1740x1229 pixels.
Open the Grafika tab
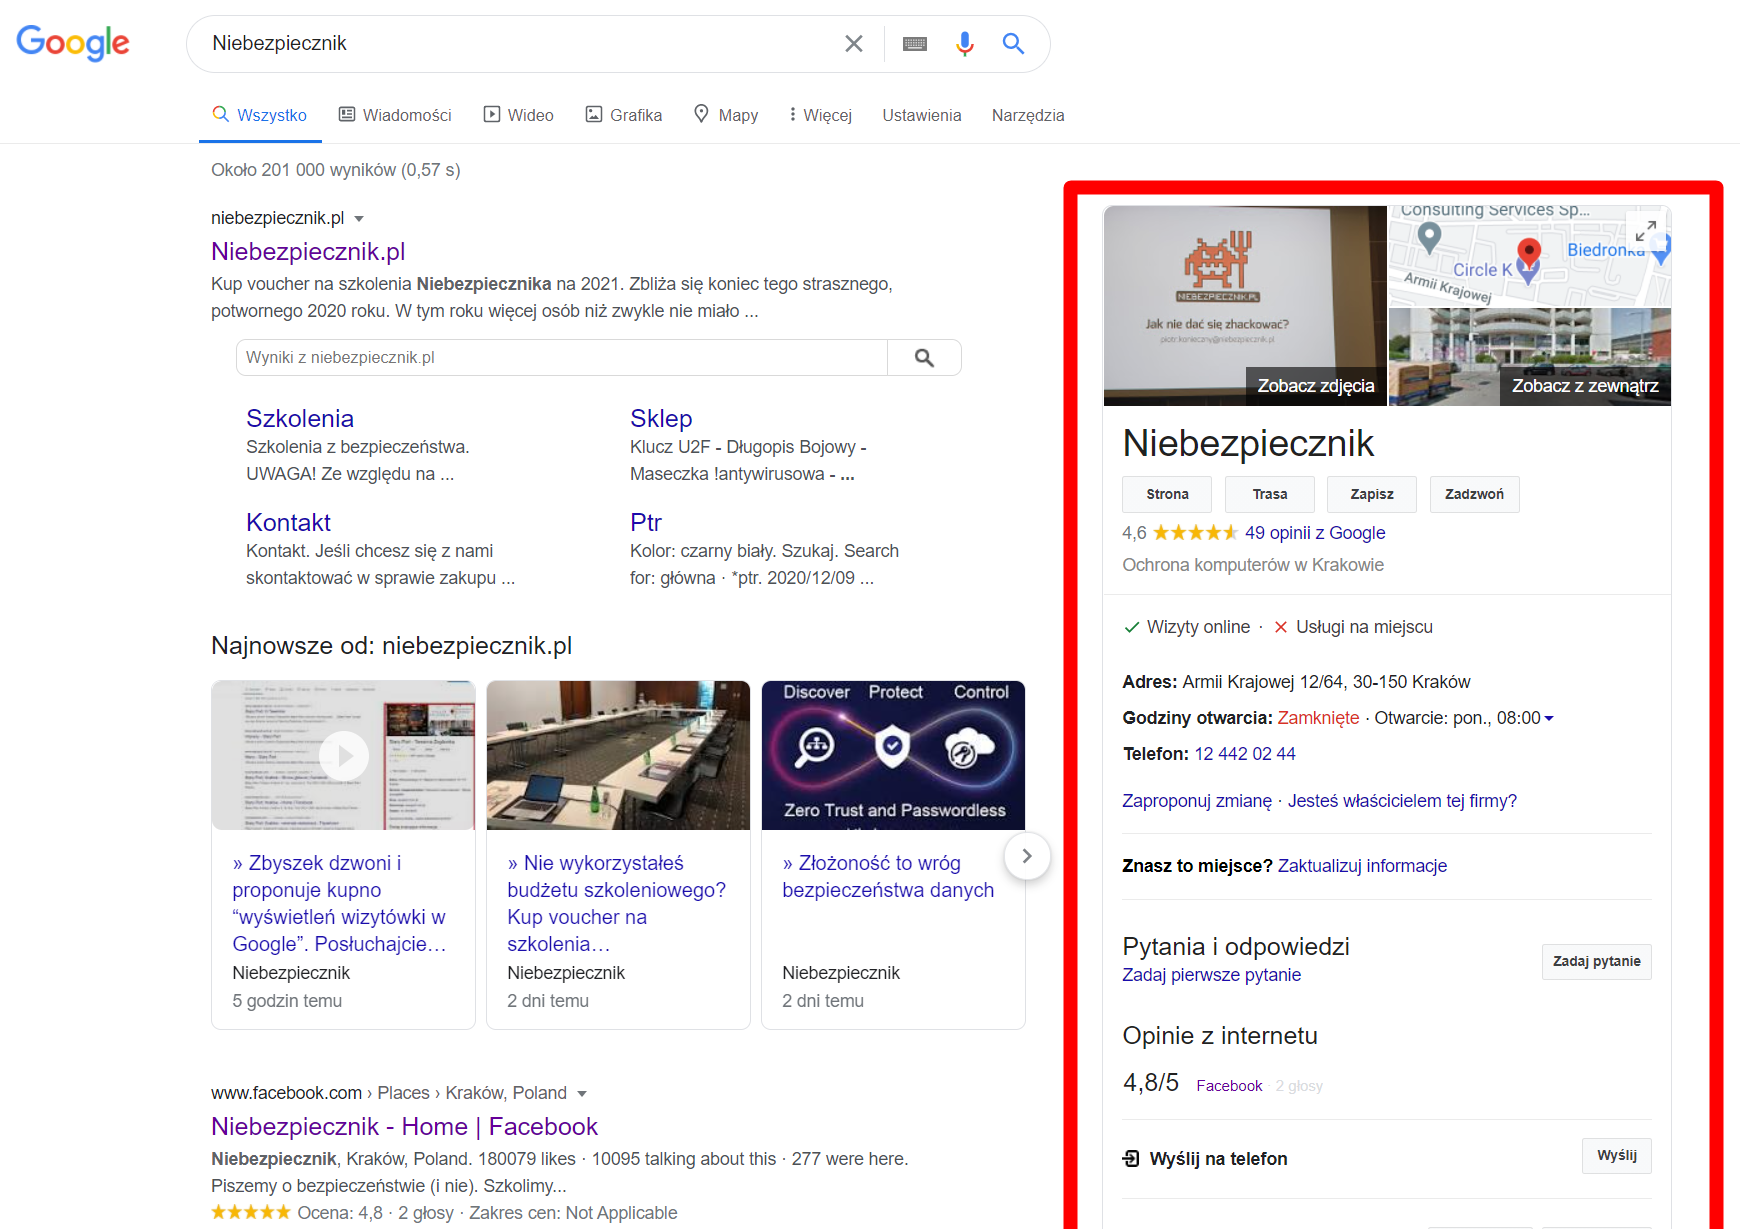point(623,115)
